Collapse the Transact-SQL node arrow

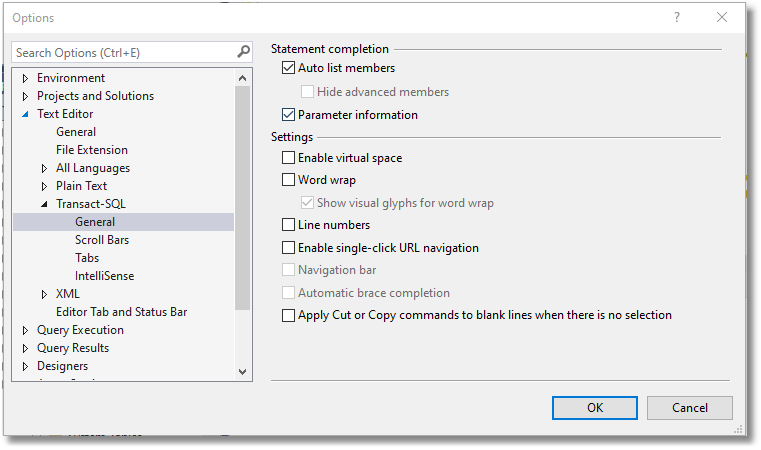(x=45, y=204)
